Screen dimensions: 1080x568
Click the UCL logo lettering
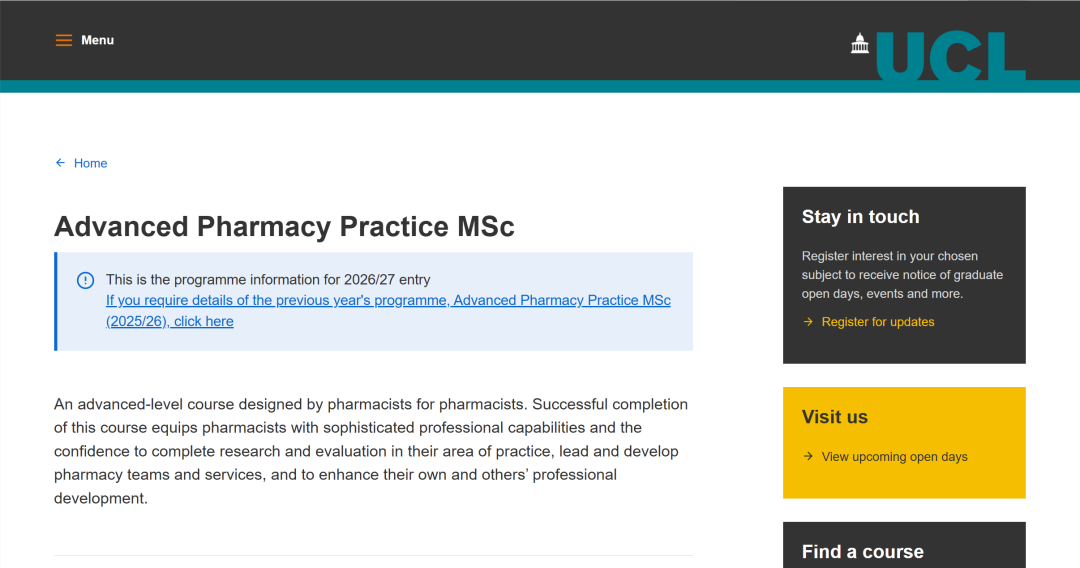[950, 56]
